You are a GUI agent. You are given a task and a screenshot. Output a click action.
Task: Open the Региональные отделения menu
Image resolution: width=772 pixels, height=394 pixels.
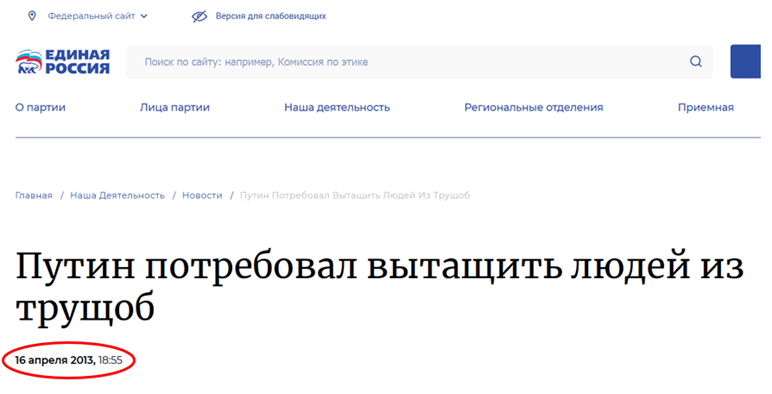[x=534, y=107]
